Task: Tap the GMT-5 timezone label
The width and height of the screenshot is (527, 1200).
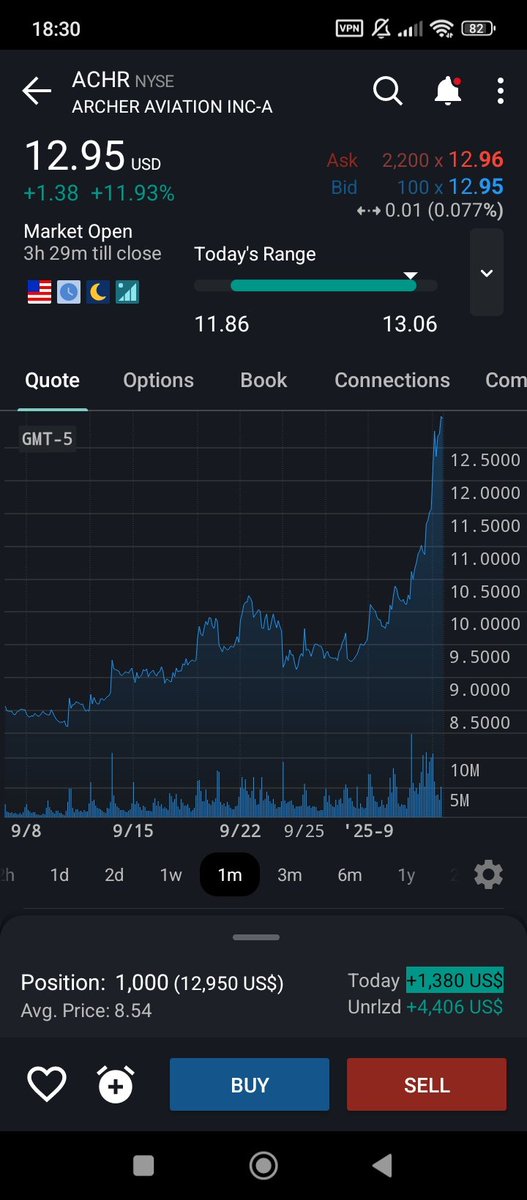Action: 47,438
